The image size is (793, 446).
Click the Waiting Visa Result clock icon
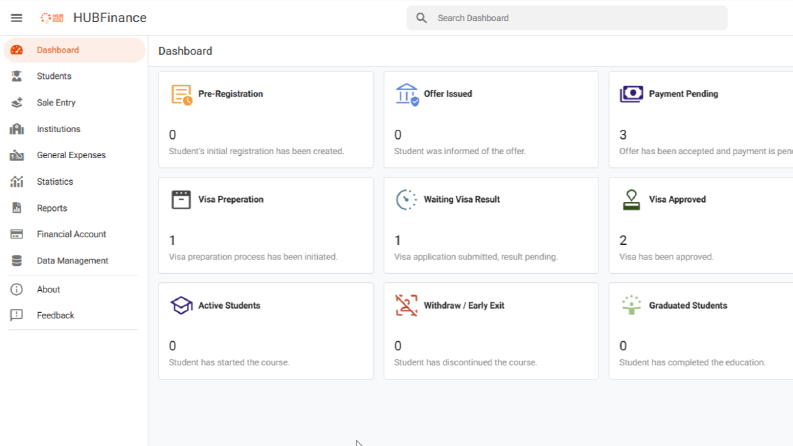[407, 200]
